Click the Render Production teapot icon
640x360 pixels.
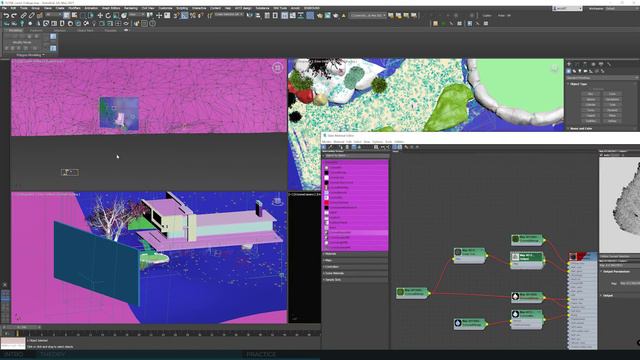(x=336, y=16)
